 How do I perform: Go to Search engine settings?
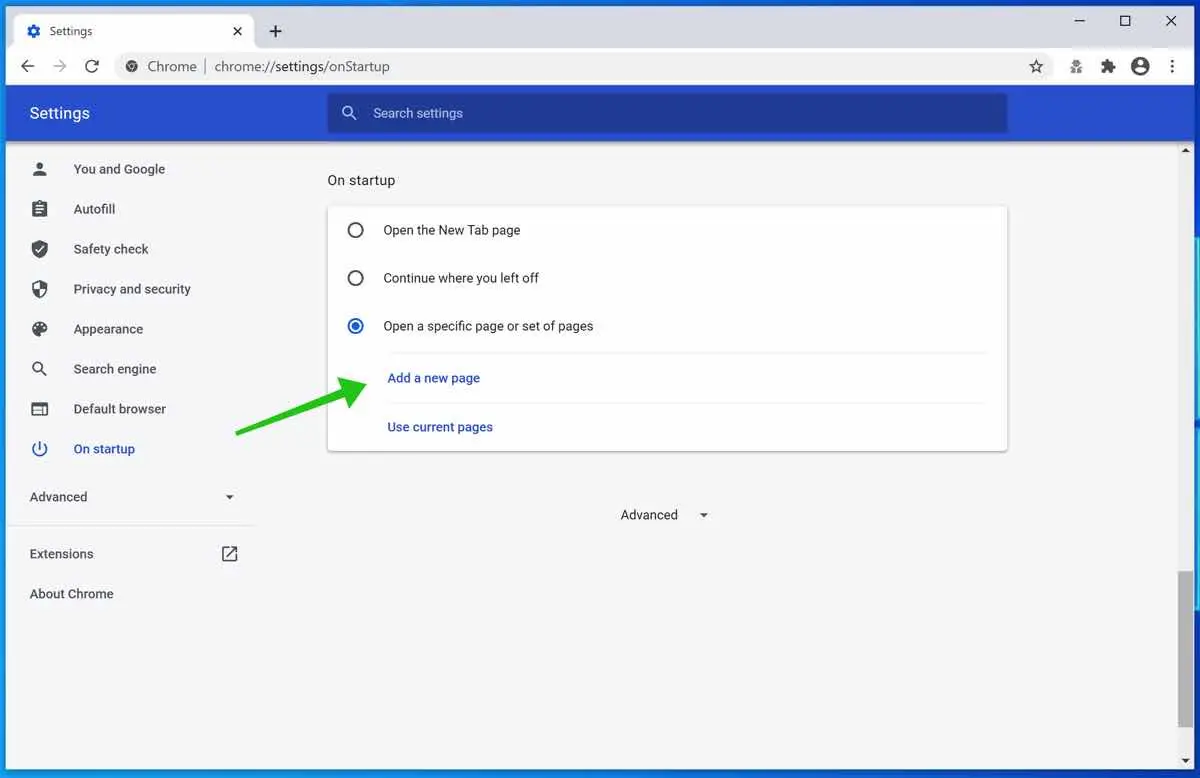click(x=115, y=369)
